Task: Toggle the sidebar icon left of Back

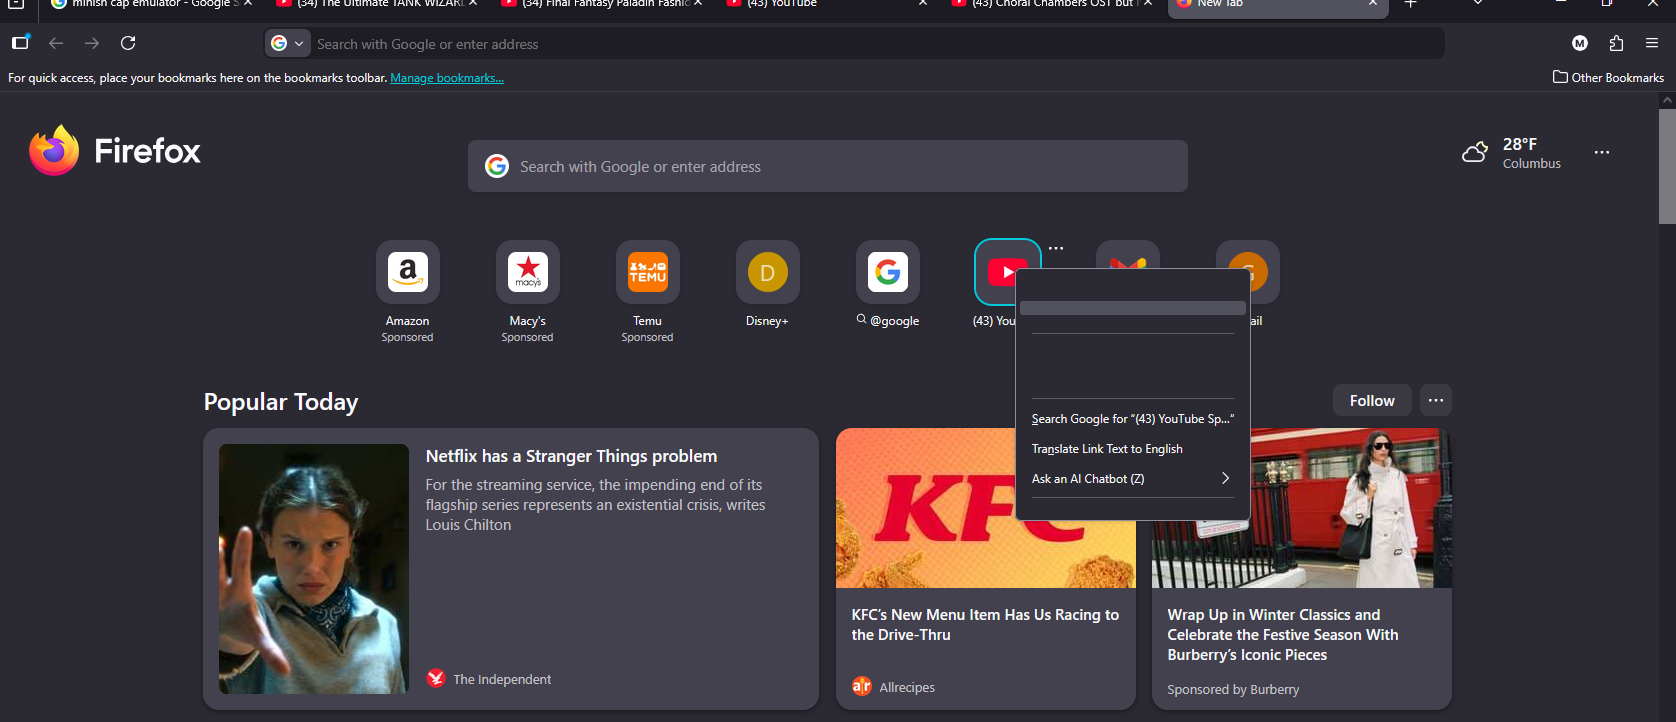Action: click(20, 43)
